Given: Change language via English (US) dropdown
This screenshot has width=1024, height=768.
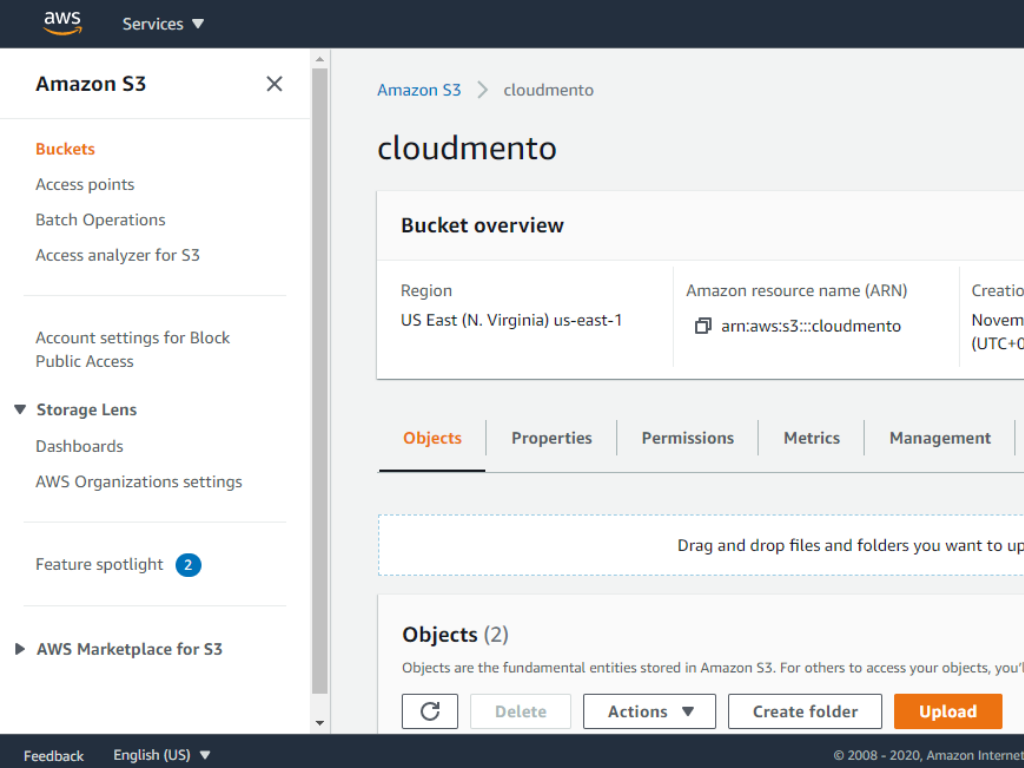Looking at the screenshot, I should pyautogui.click(x=162, y=755).
